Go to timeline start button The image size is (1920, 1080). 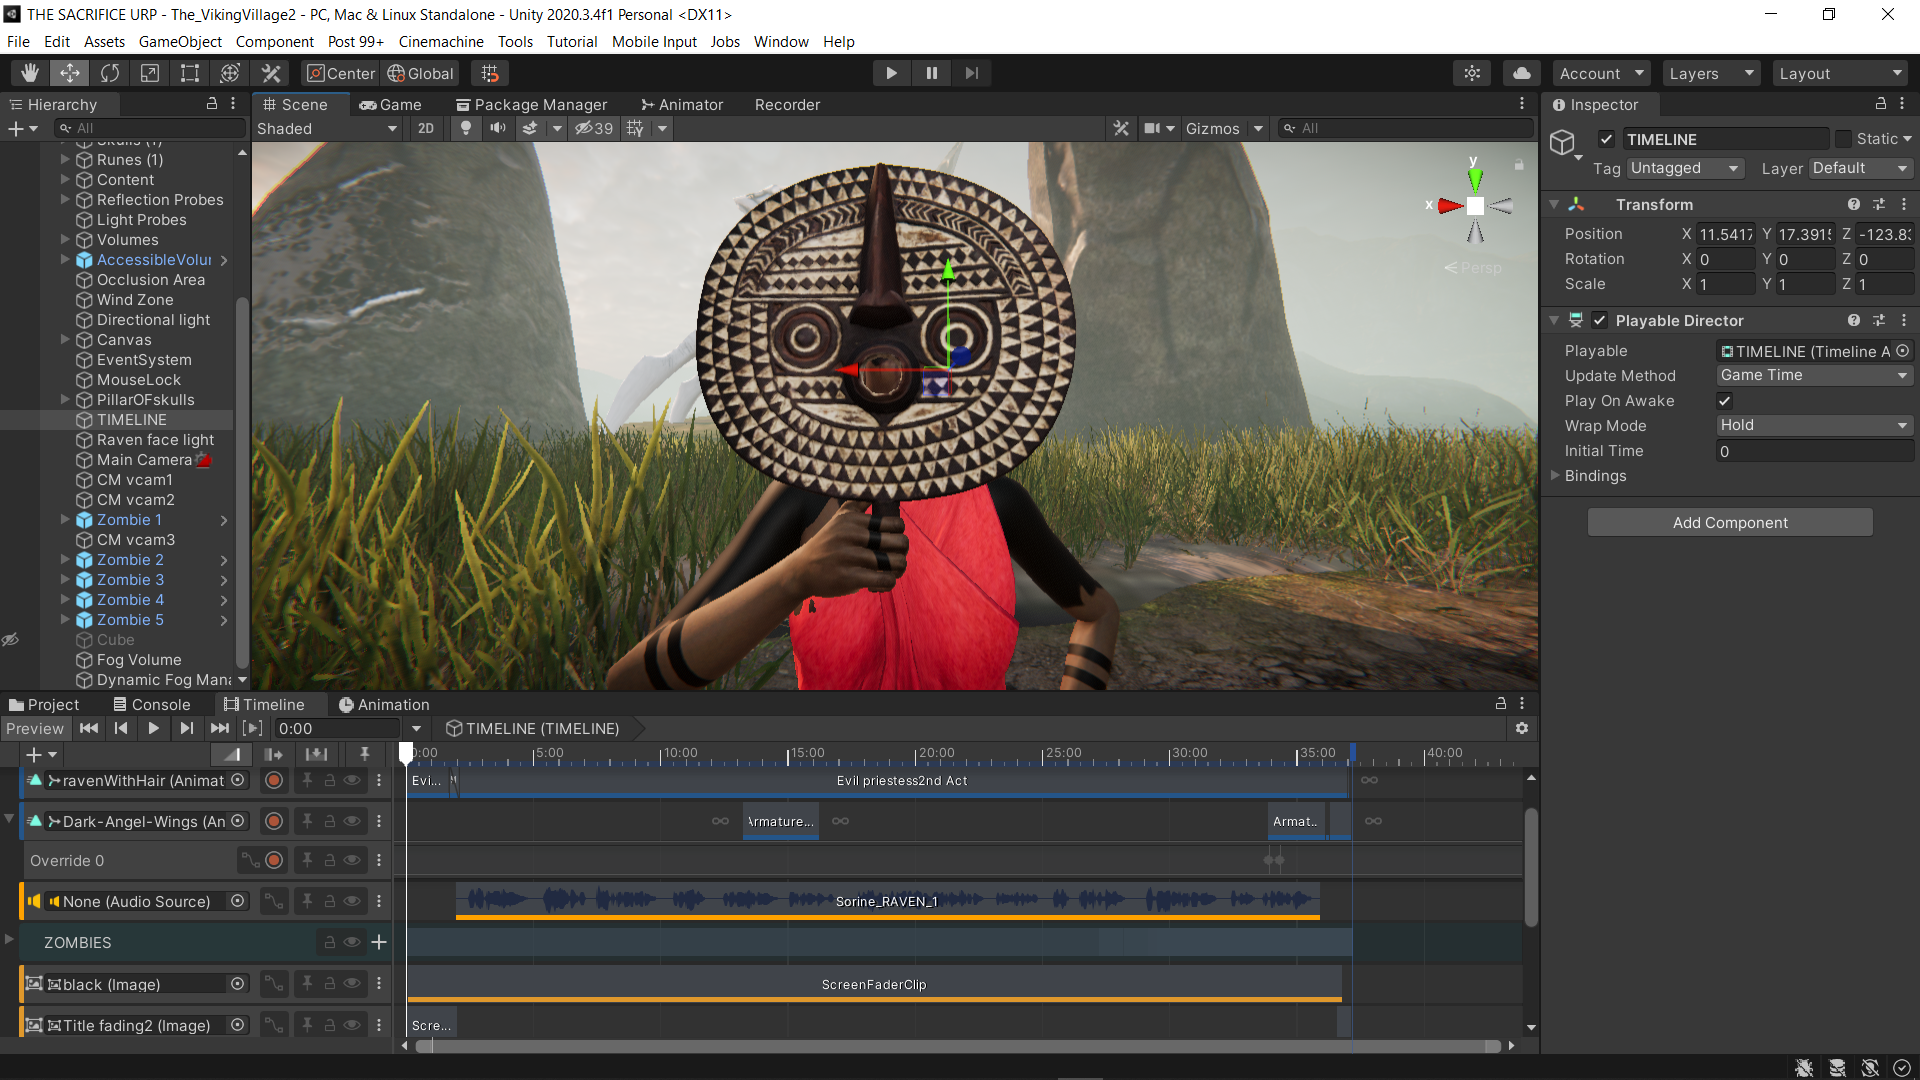tap(89, 728)
